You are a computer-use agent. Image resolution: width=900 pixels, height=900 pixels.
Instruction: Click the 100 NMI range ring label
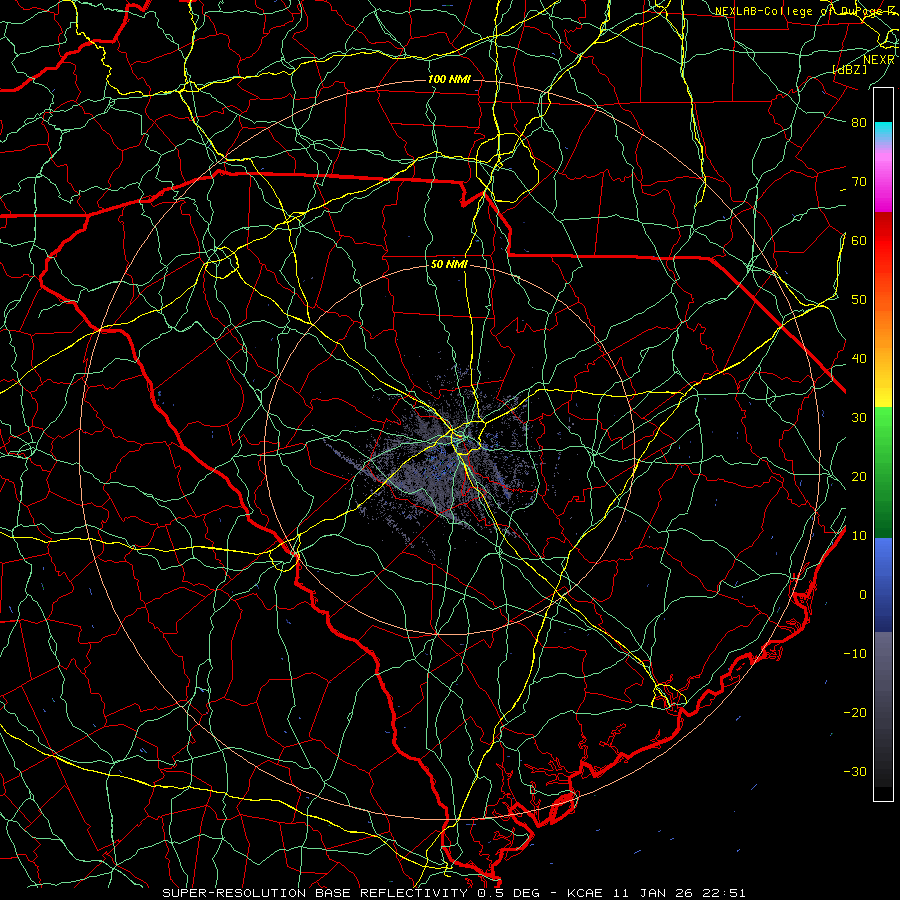pyautogui.click(x=449, y=79)
